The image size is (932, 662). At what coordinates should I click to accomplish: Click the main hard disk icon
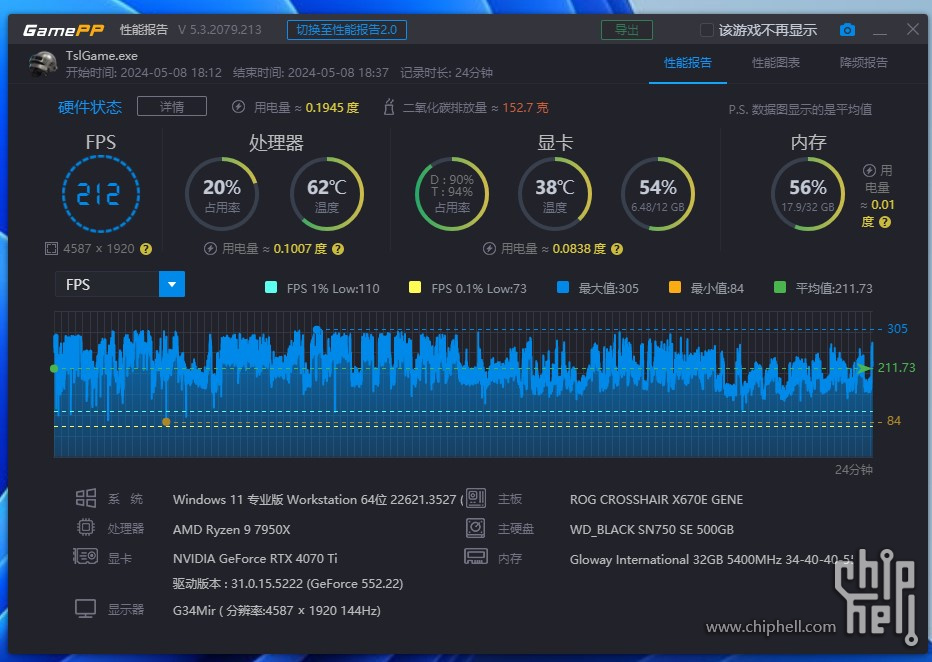476,527
